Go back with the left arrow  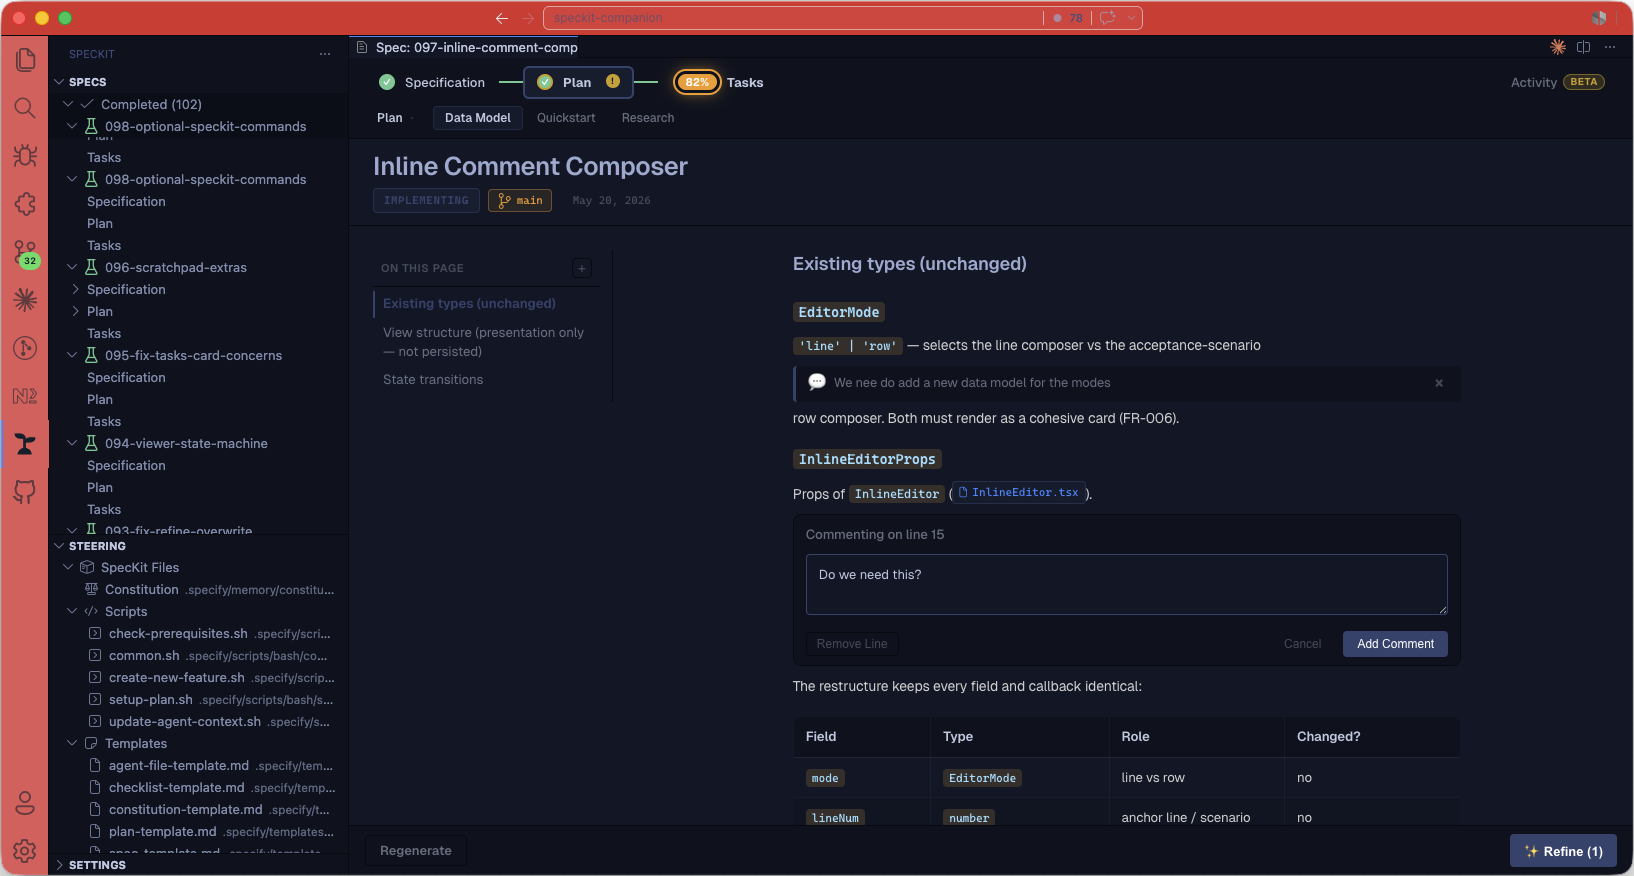click(x=502, y=18)
